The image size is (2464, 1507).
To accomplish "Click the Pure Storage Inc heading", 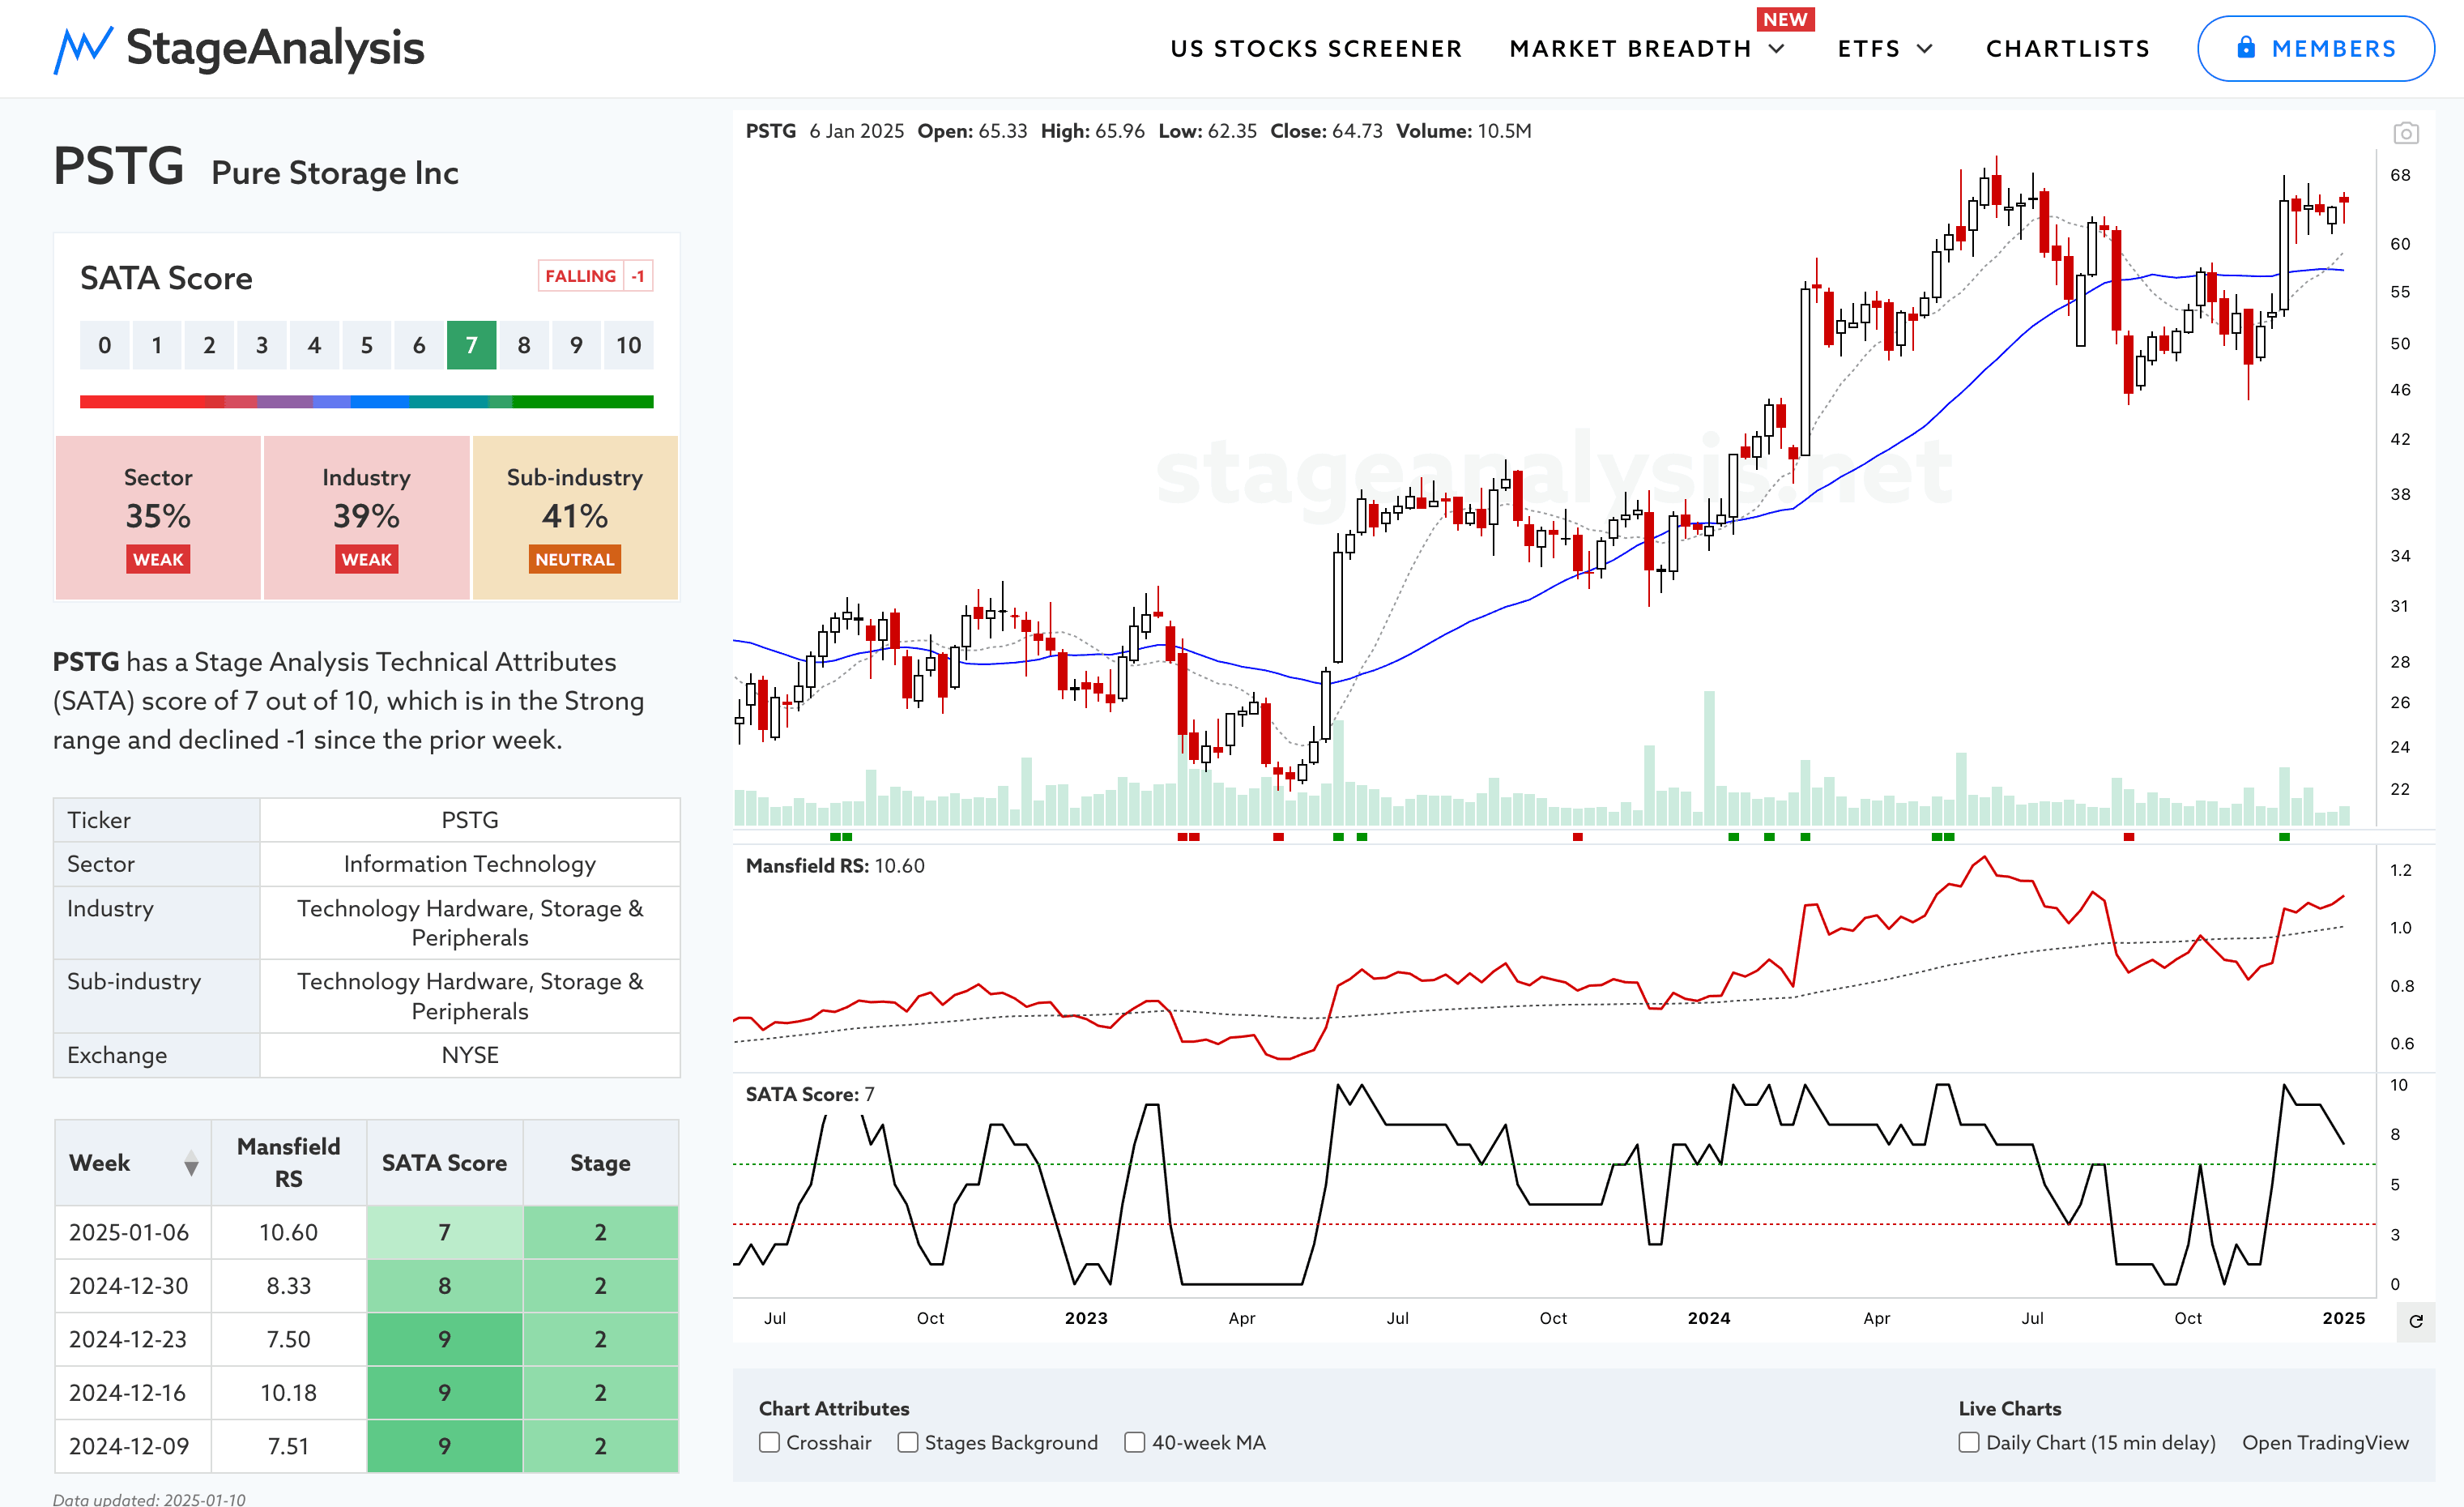I will click(335, 173).
